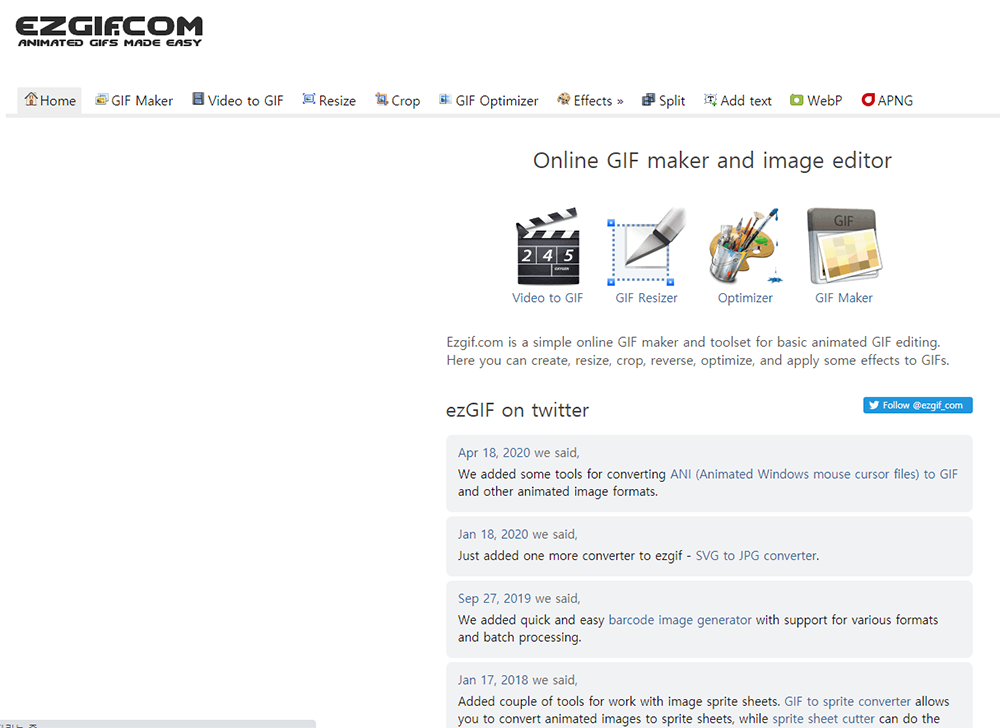Click the GIF Resizer text link
This screenshot has width=1000, height=728.
tap(646, 298)
